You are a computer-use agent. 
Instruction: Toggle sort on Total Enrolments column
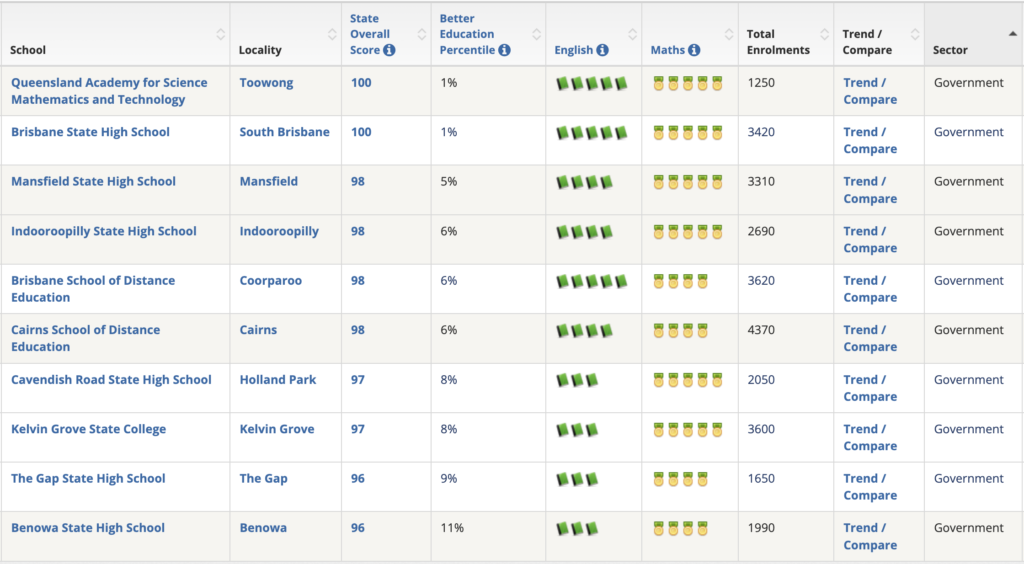click(x=824, y=35)
